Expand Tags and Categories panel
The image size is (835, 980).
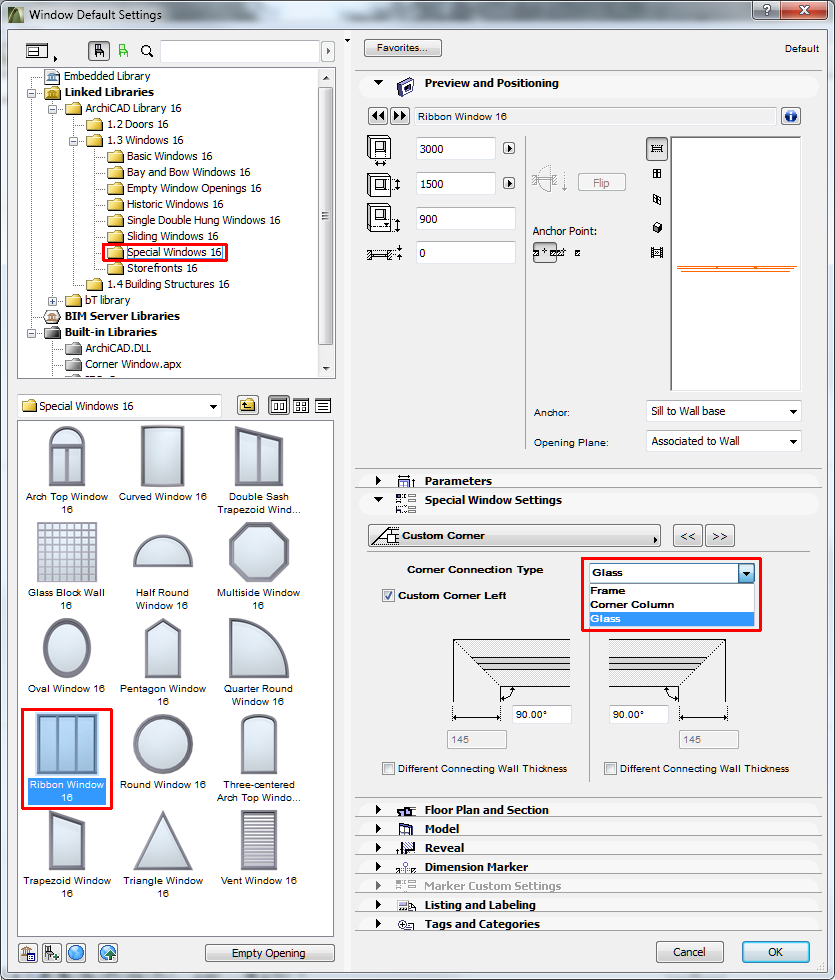(x=378, y=924)
